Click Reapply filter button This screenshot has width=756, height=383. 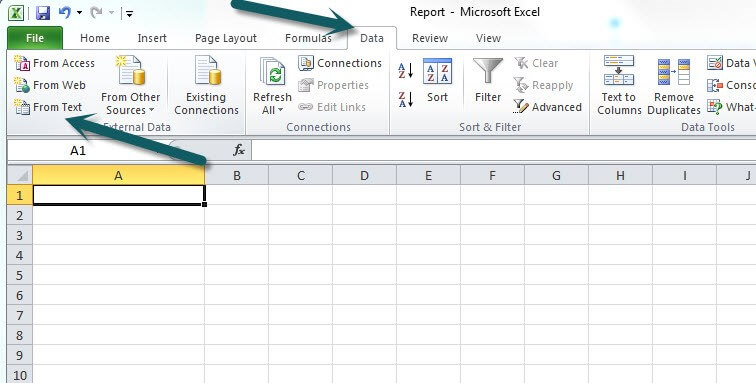[543, 85]
